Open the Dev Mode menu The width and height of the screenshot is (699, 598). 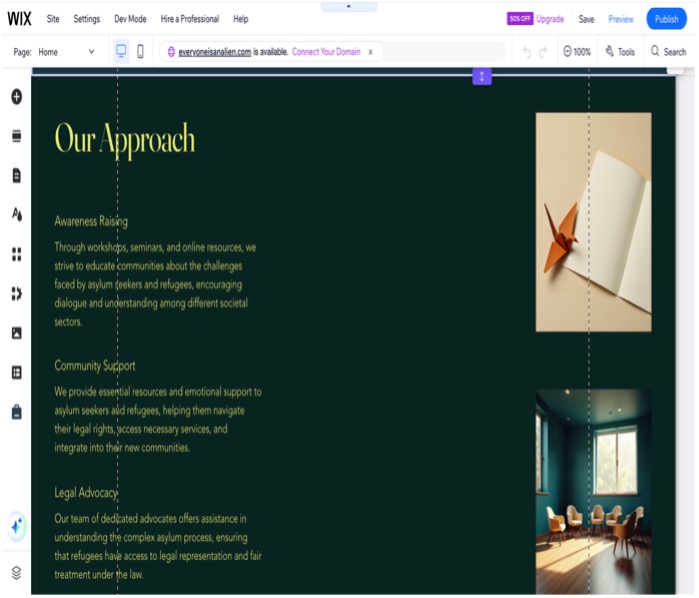[130, 19]
